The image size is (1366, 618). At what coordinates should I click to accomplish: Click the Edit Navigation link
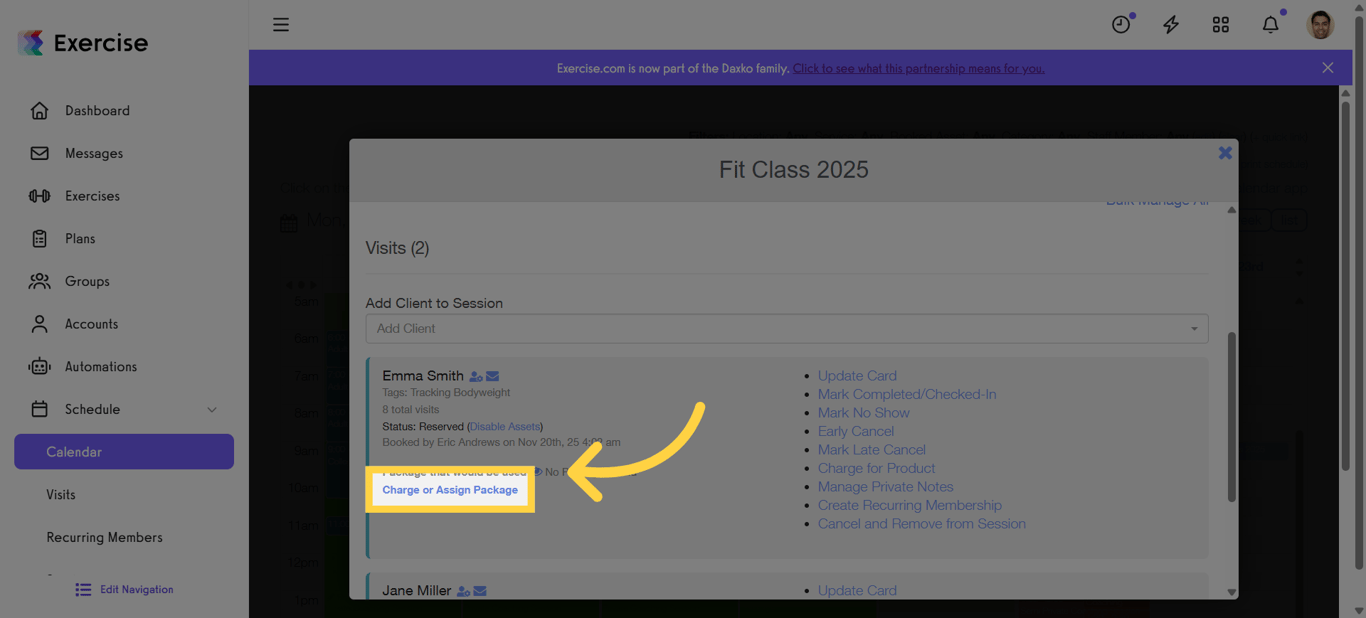click(x=137, y=590)
